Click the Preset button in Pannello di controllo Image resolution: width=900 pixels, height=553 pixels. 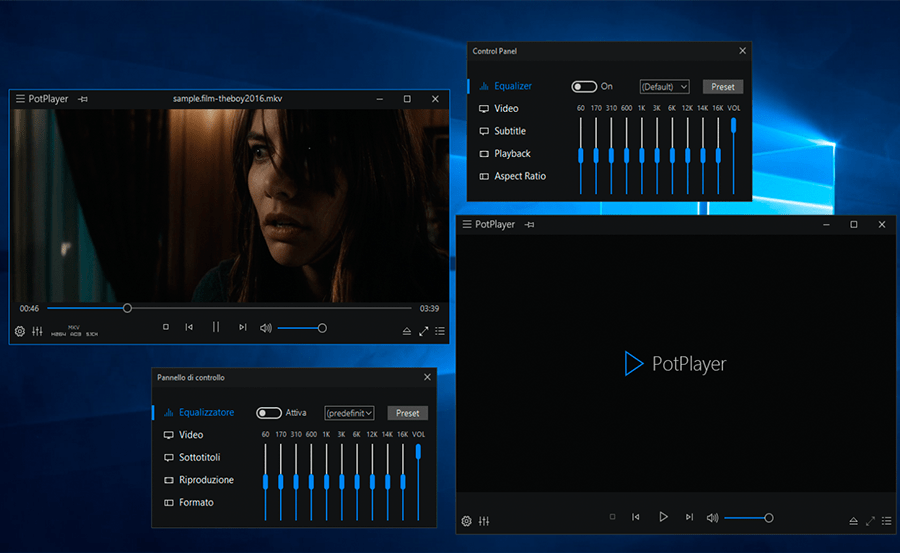click(407, 413)
